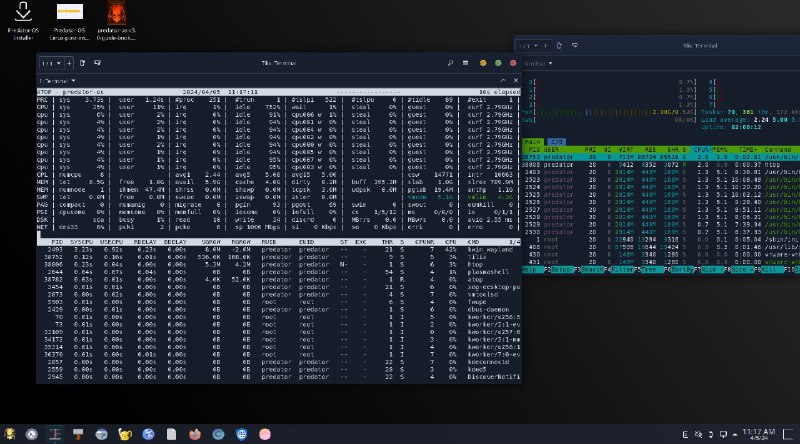
Task: Click the htop CPU 0 usage meter bar
Action: 612,82
